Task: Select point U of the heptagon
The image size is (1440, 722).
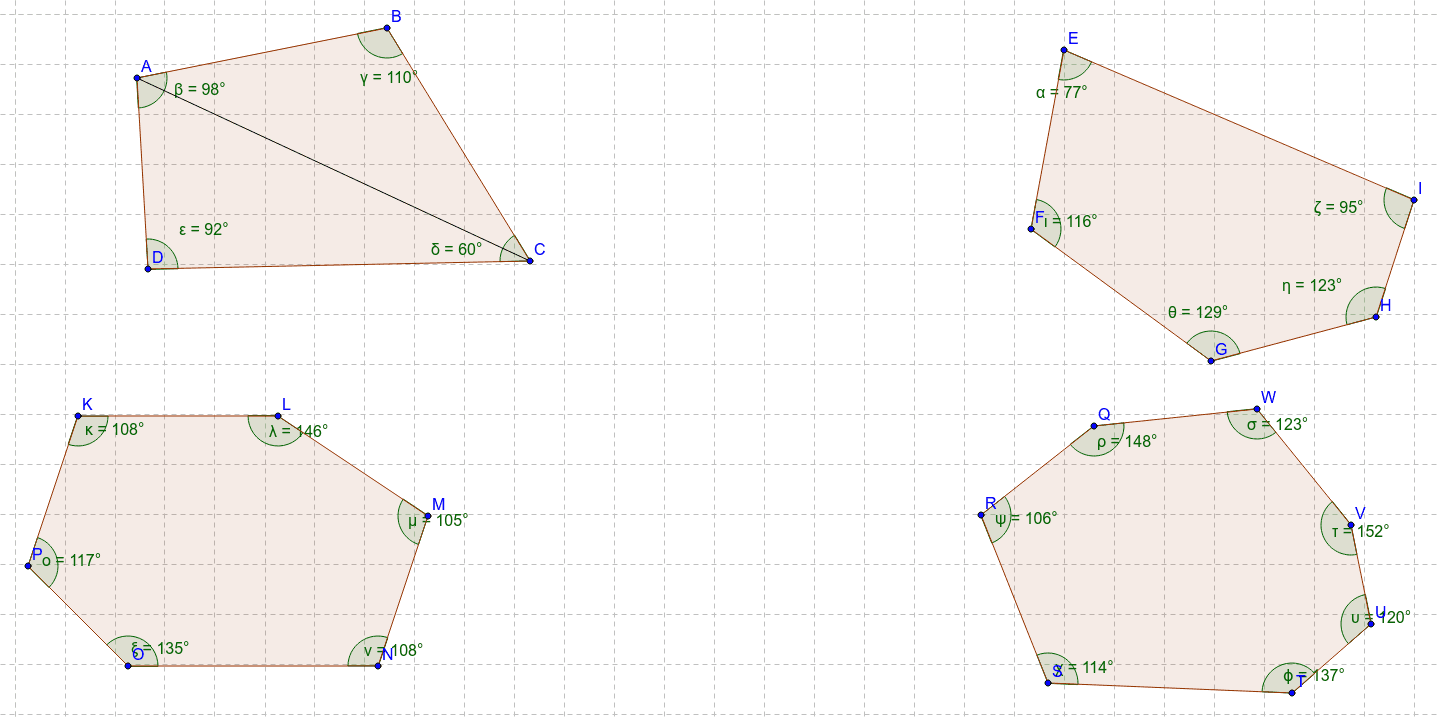Action: click(x=1370, y=624)
